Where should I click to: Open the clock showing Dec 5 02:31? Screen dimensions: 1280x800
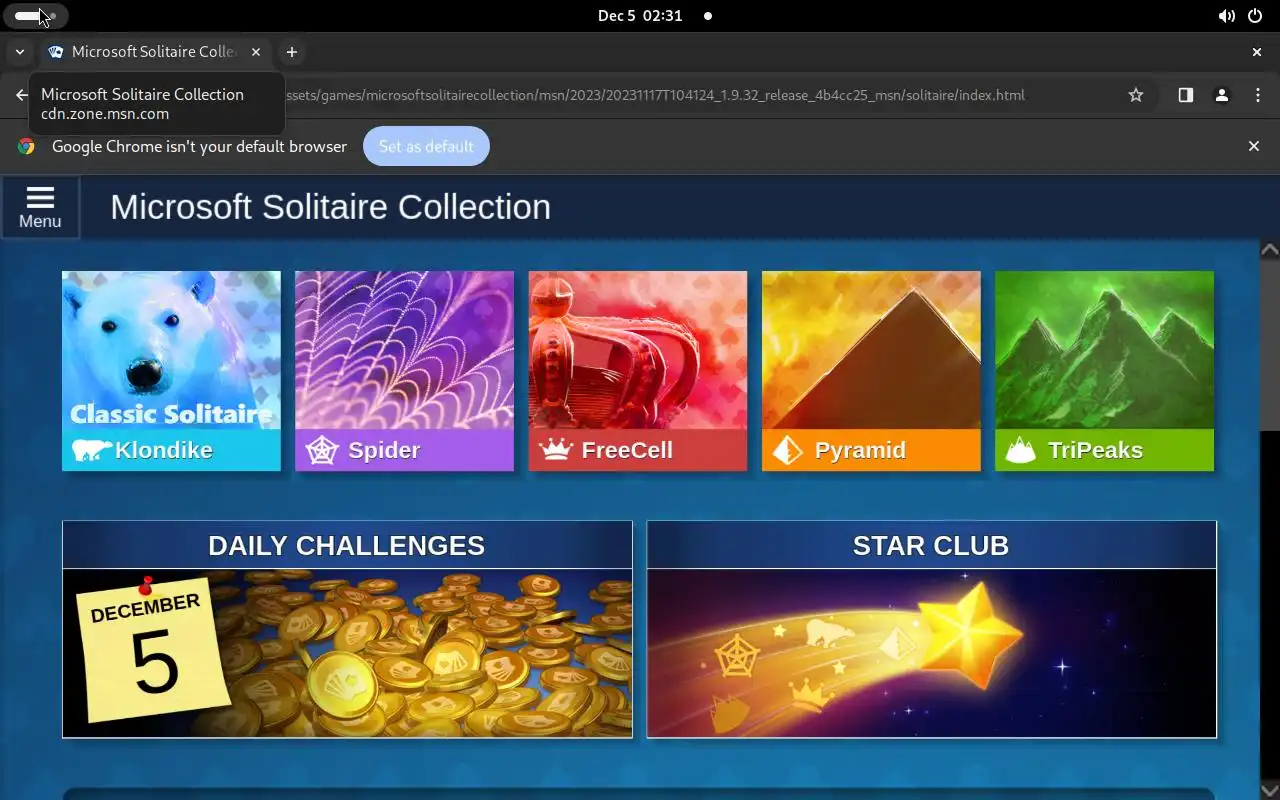pos(640,16)
